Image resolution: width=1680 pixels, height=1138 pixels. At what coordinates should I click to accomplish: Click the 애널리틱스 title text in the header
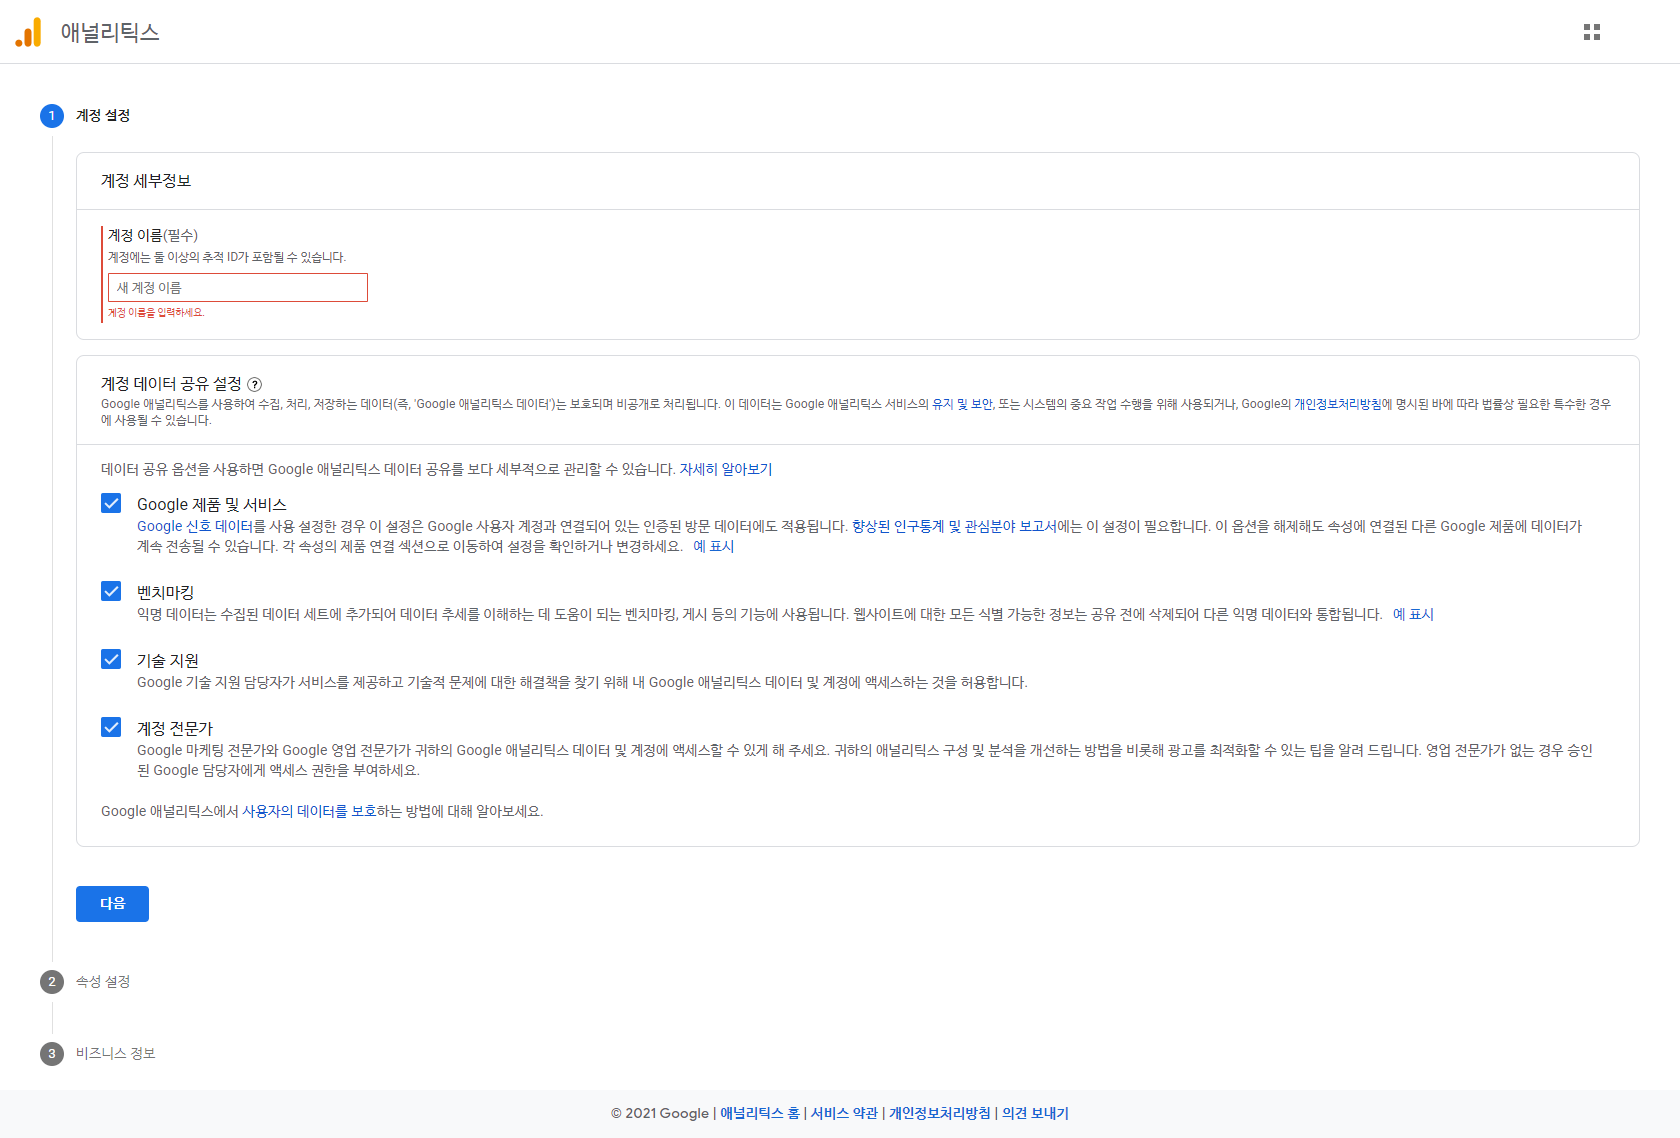(x=110, y=32)
